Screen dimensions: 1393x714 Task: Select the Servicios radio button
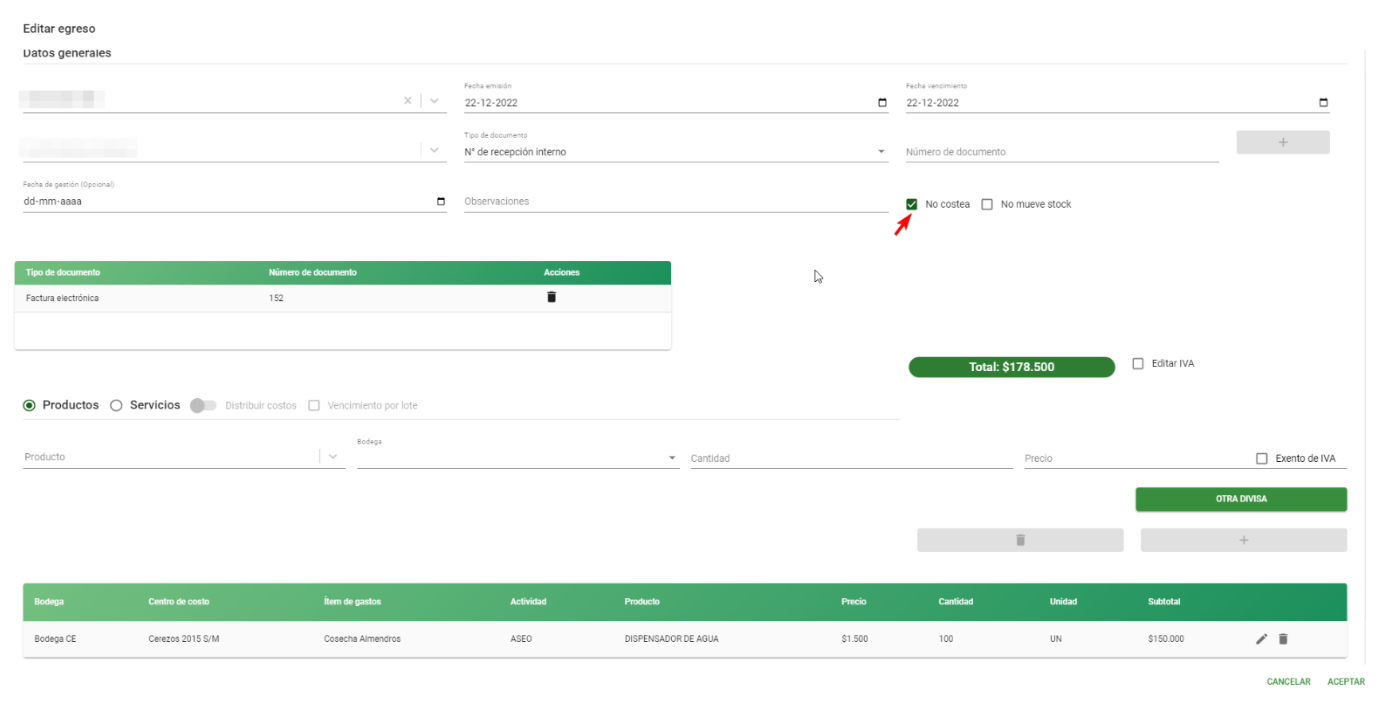click(x=116, y=405)
